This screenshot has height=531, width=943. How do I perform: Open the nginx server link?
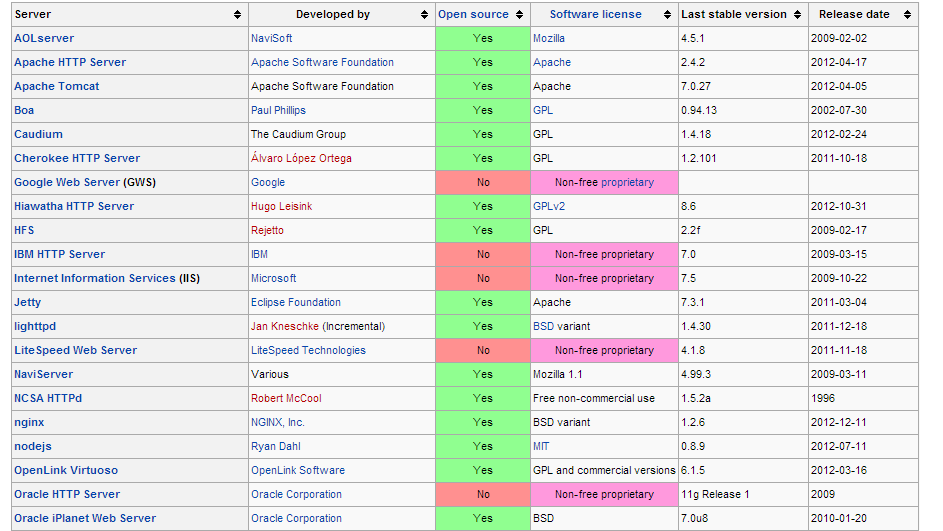29,423
